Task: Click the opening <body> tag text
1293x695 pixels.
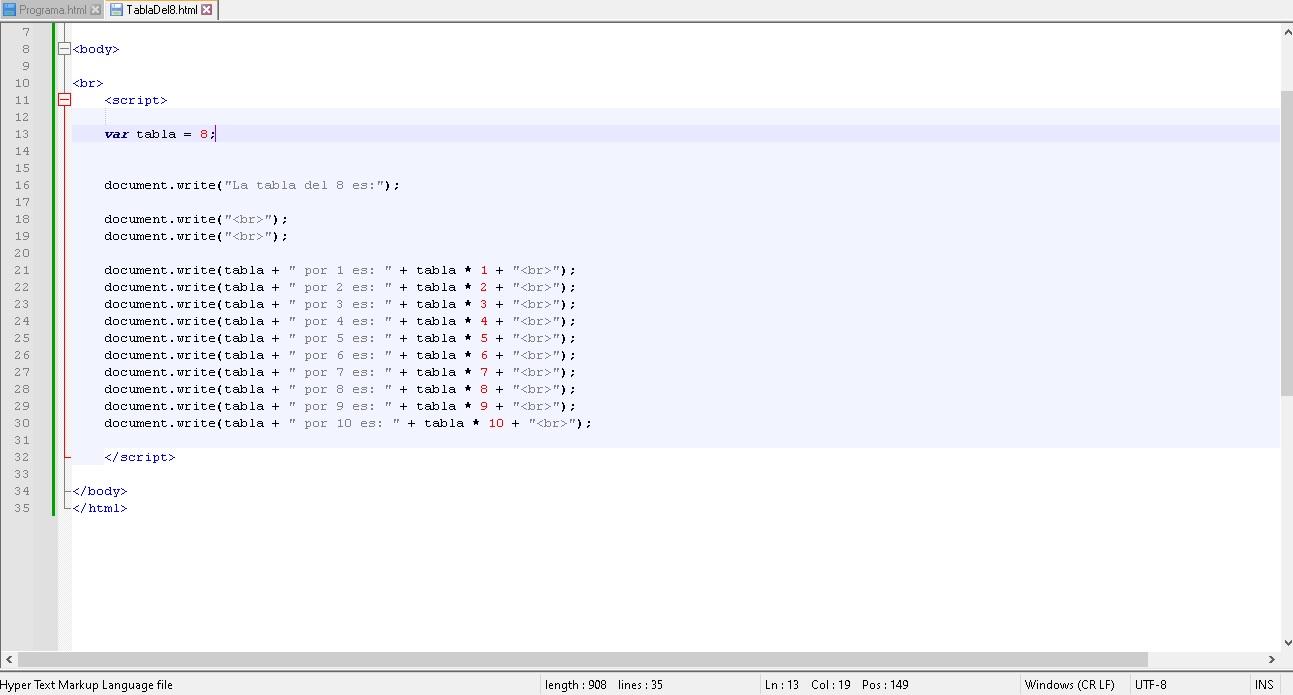Action: pos(96,49)
